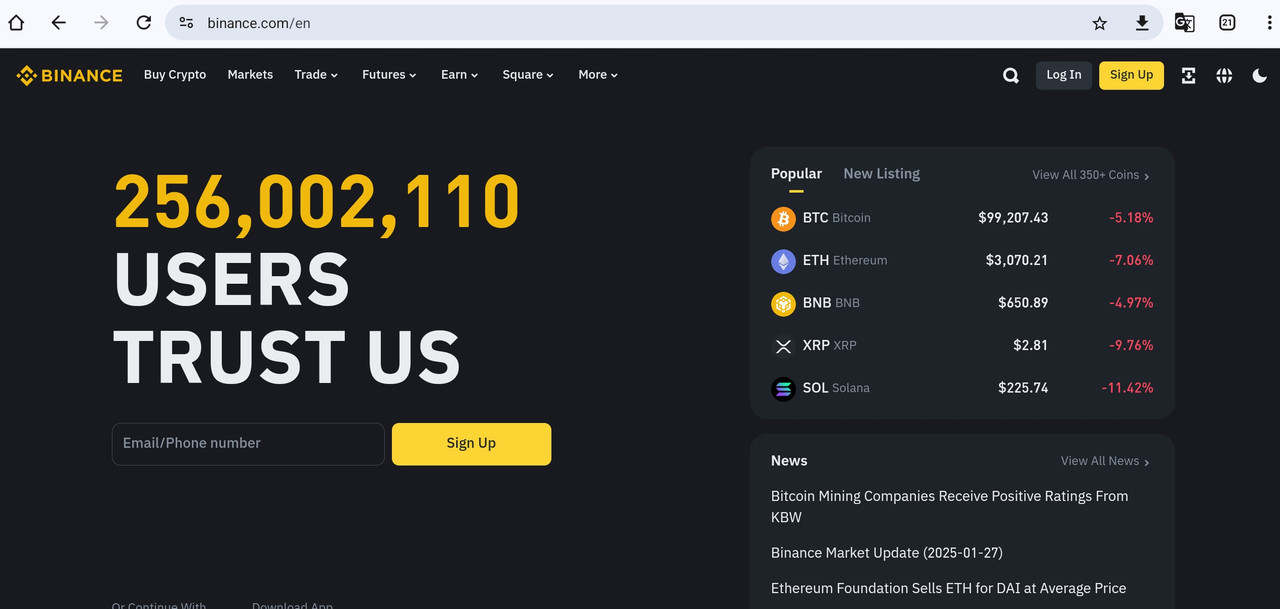Open the browser three-dot menu
Screen dimensions: 1280x609
(x=1269, y=22)
